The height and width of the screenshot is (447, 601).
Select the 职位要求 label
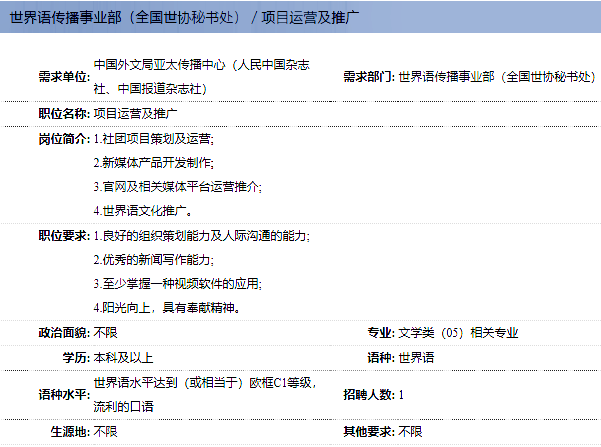pos(64,235)
